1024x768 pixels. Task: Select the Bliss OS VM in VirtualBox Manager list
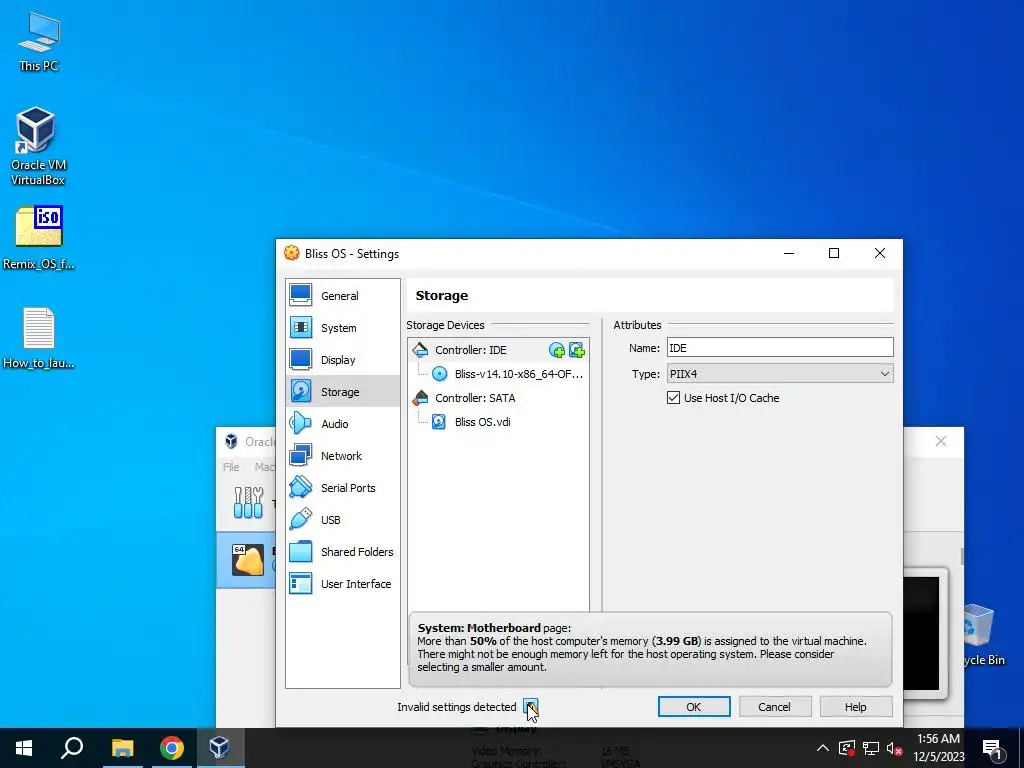247,560
